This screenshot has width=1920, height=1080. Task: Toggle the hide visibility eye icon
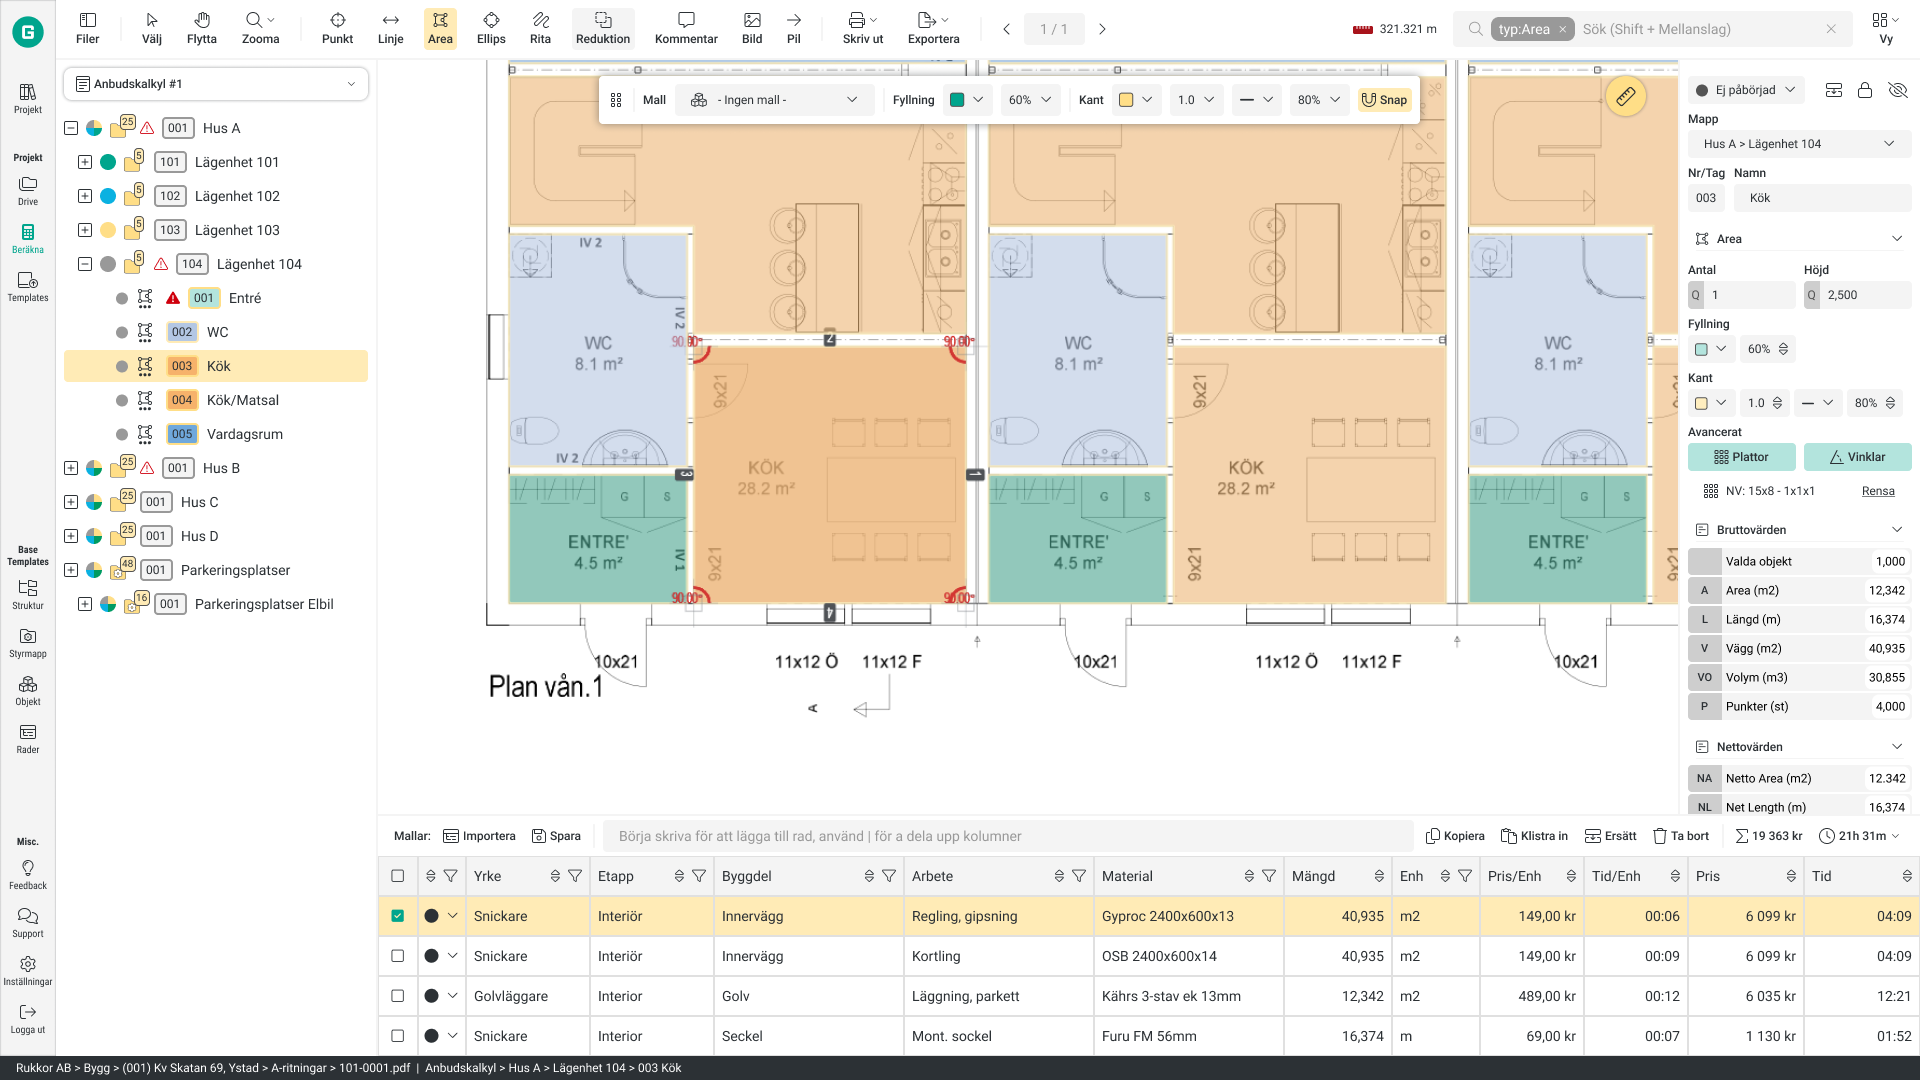[x=1897, y=90]
